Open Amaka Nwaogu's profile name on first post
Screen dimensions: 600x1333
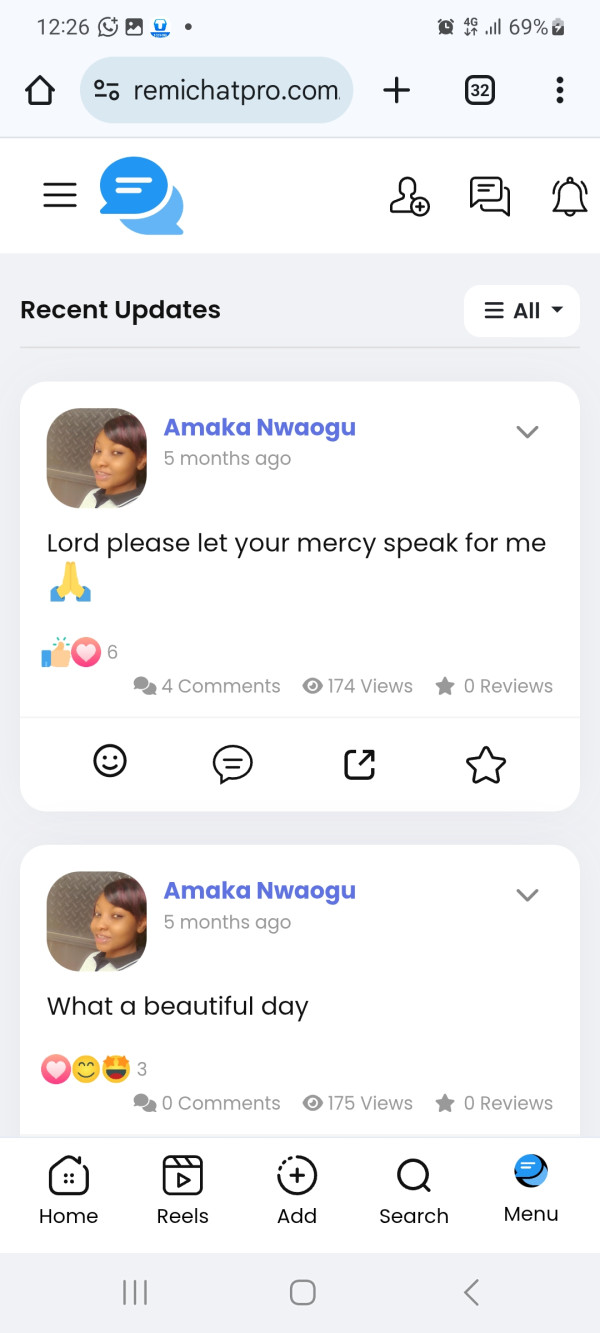tap(260, 427)
